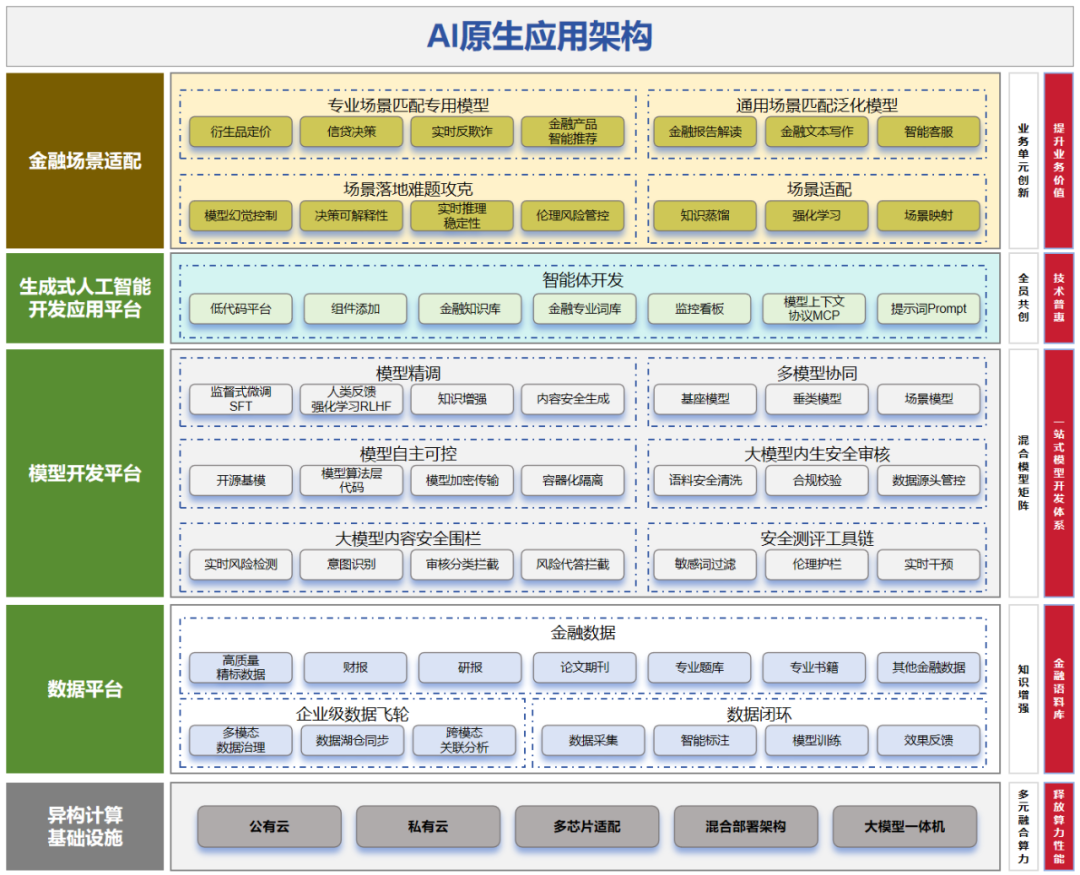This screenshot has height=875, width=1080.
Task: Select the 数据平台 layer label
Action: point(85,689)
